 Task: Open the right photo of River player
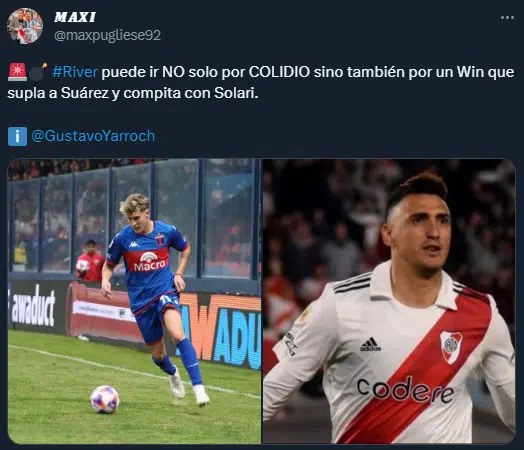pyautogui.click(x=389, y=301)
